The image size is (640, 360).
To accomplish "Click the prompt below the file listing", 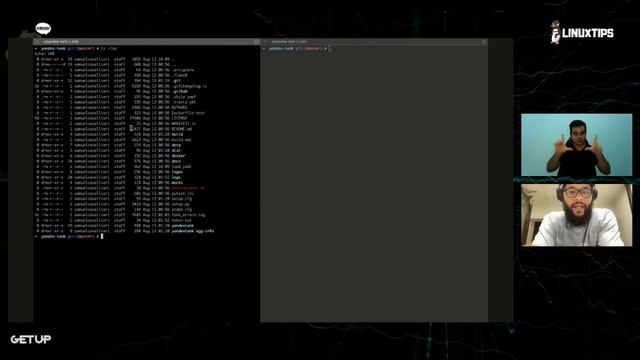I will 69,236.
